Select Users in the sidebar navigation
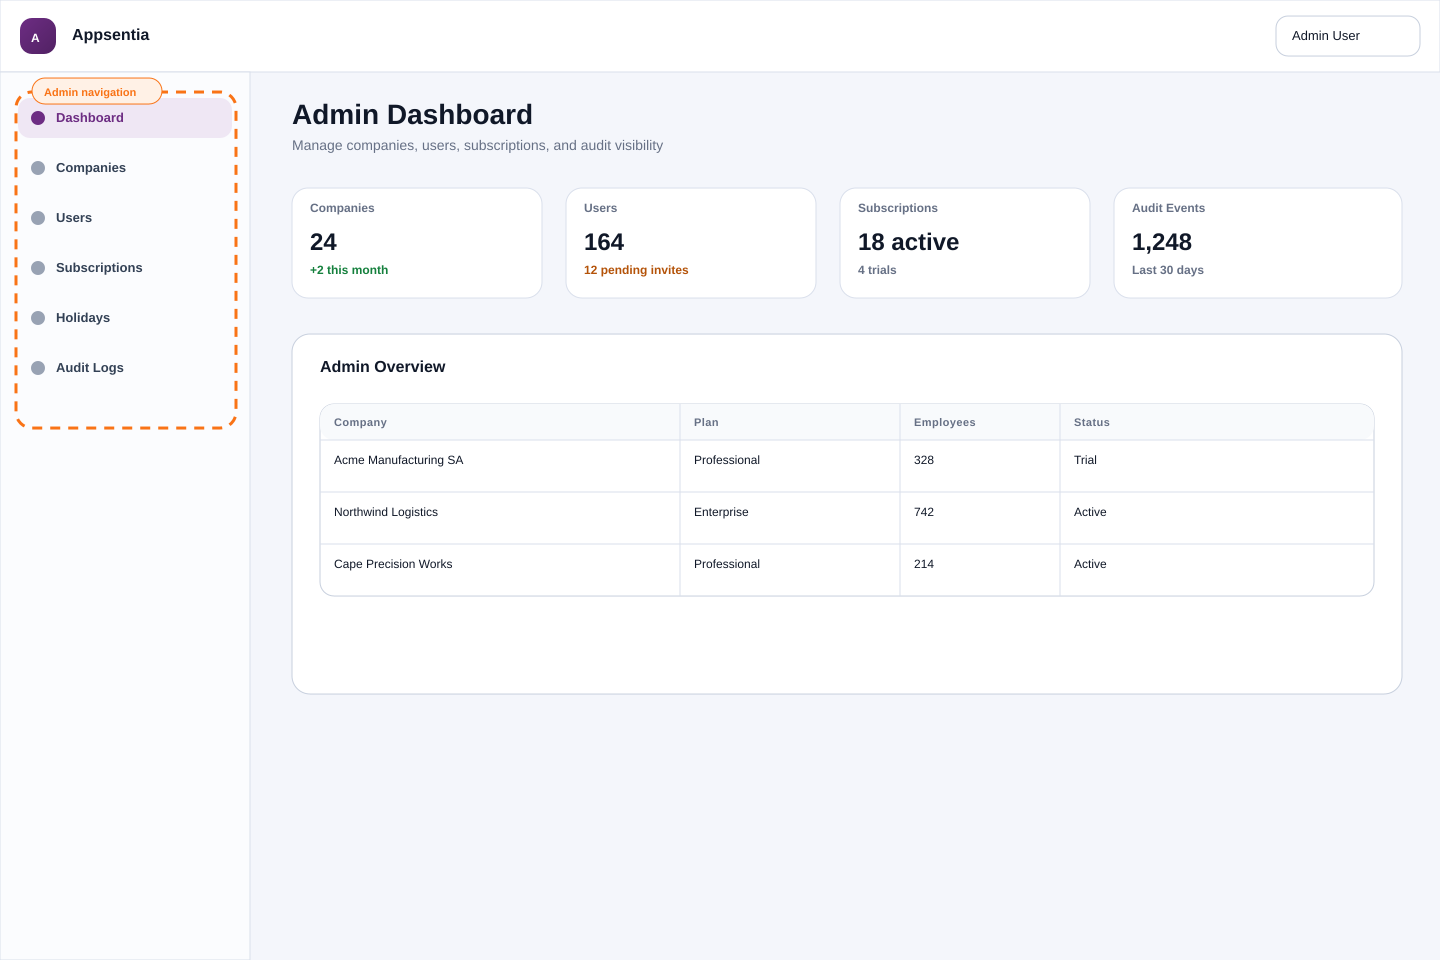 [x=126, y=218]
